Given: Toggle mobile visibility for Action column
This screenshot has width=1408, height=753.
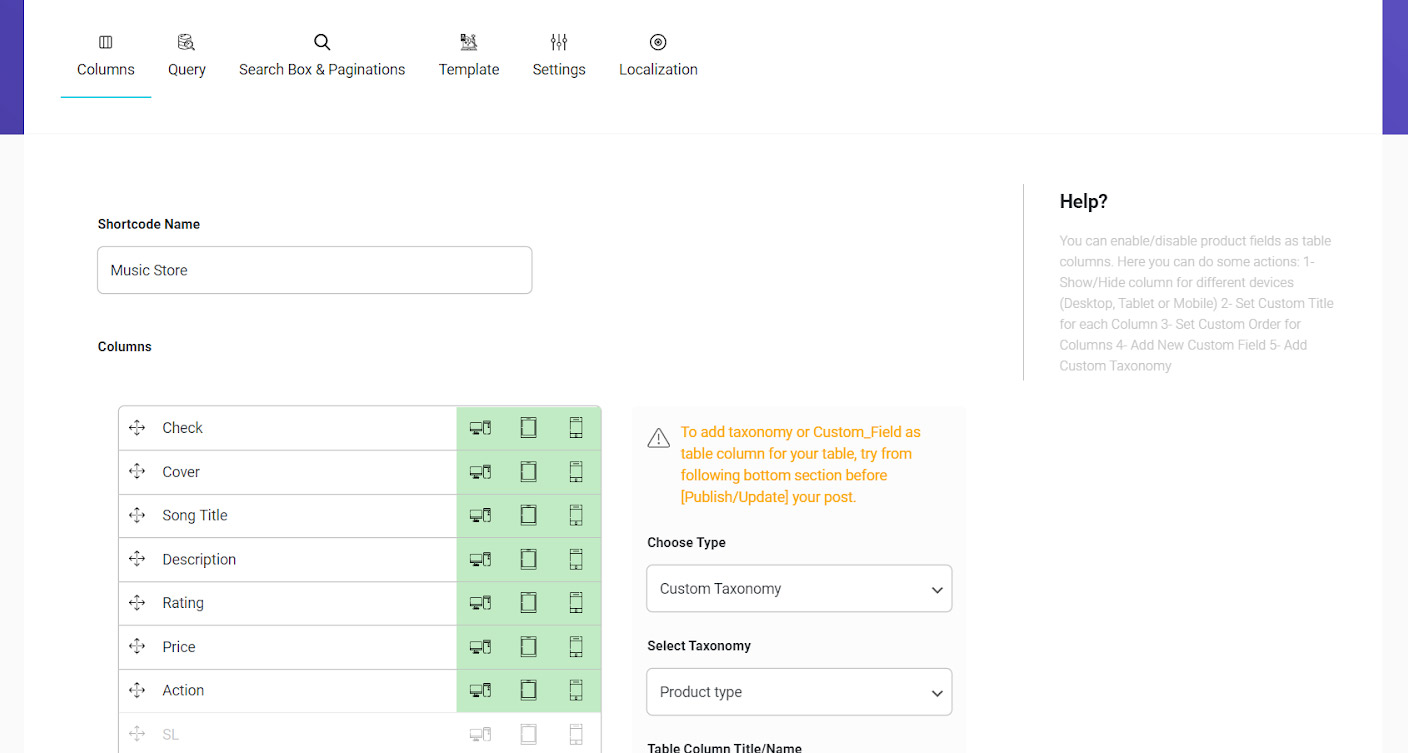Looking at the screenshot, I should [576, 690].
